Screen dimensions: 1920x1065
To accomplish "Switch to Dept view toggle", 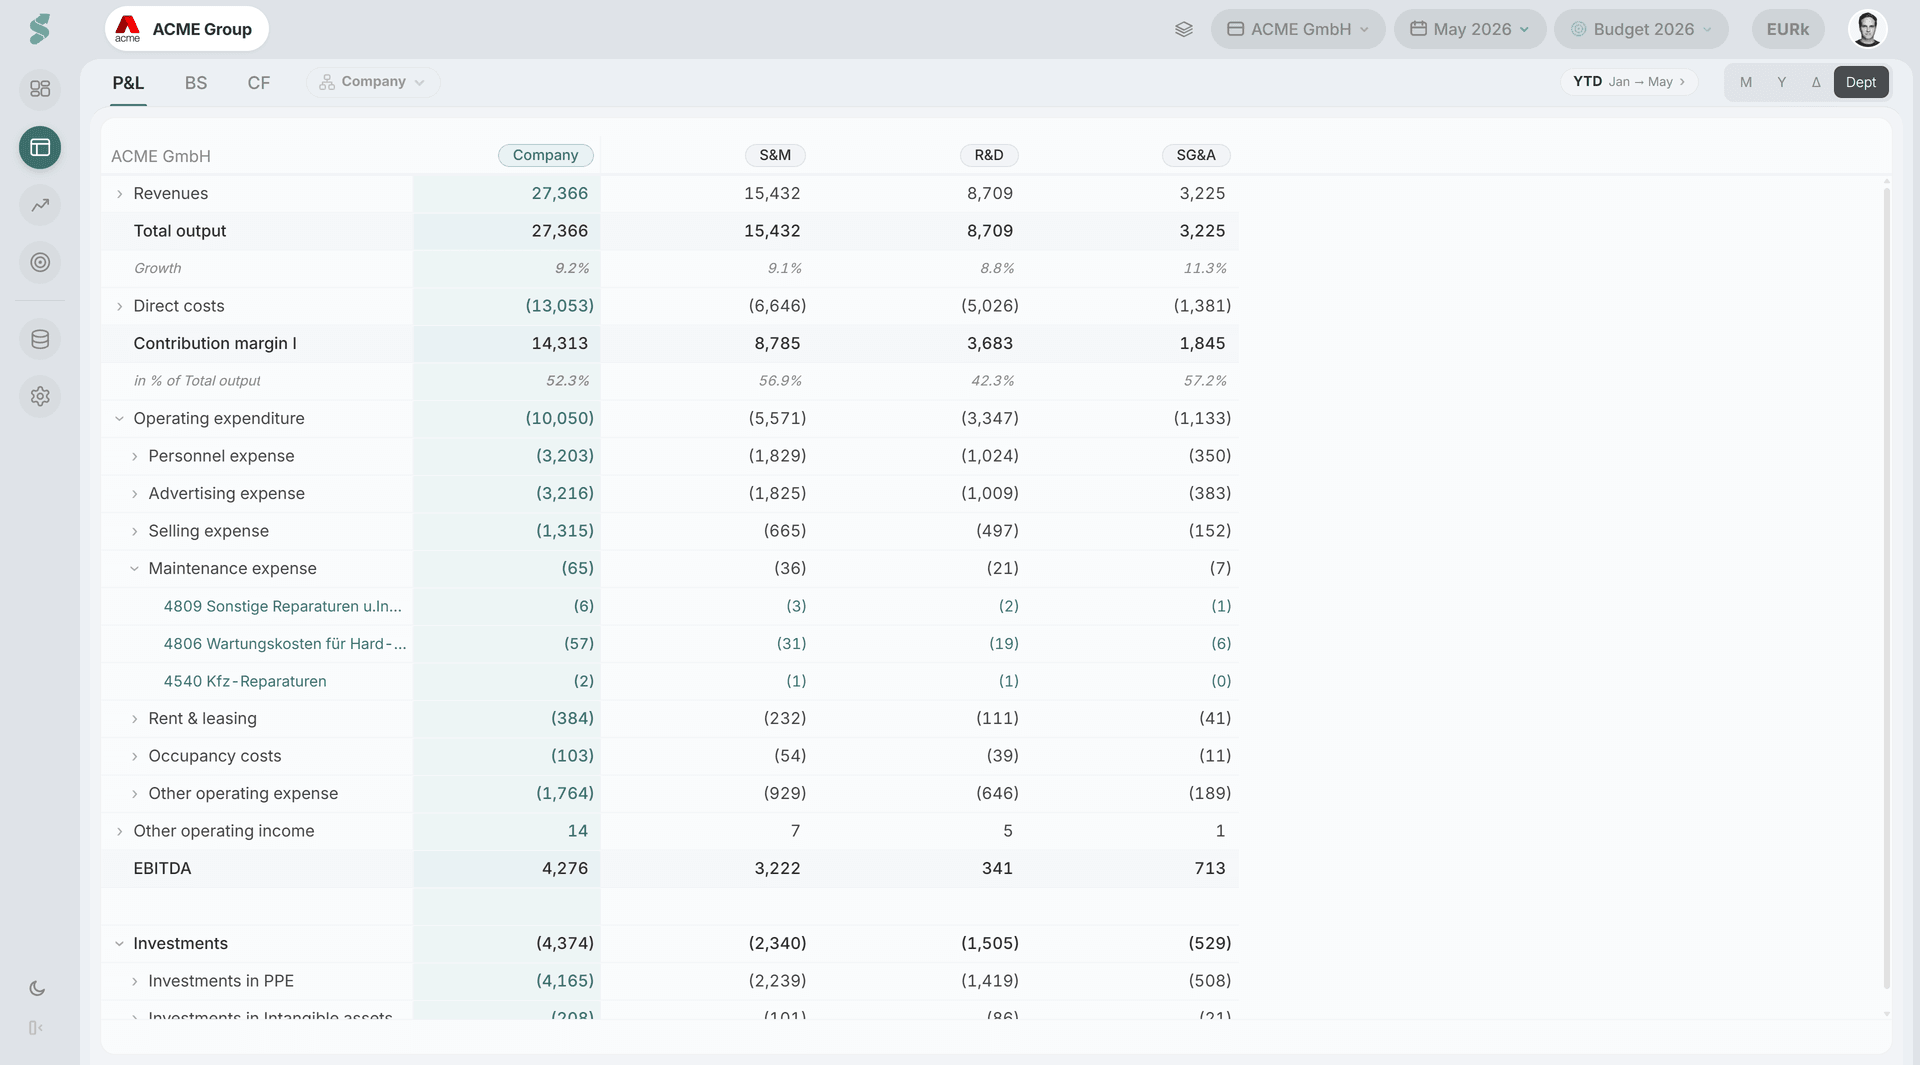I will [1861, 82].
